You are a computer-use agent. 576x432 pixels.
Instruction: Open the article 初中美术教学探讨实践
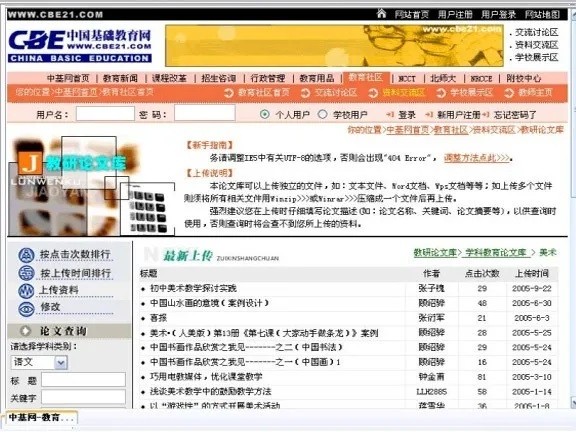coord(193,288)
